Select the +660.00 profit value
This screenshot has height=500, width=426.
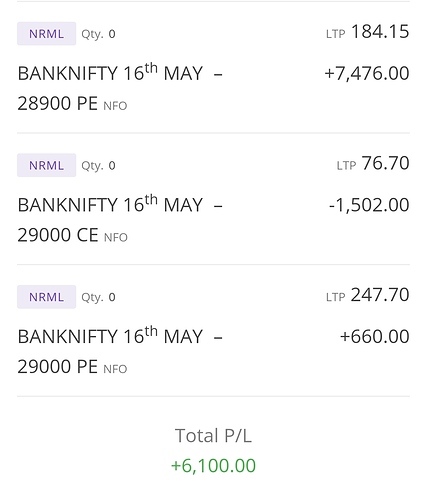tap(374, 337)
